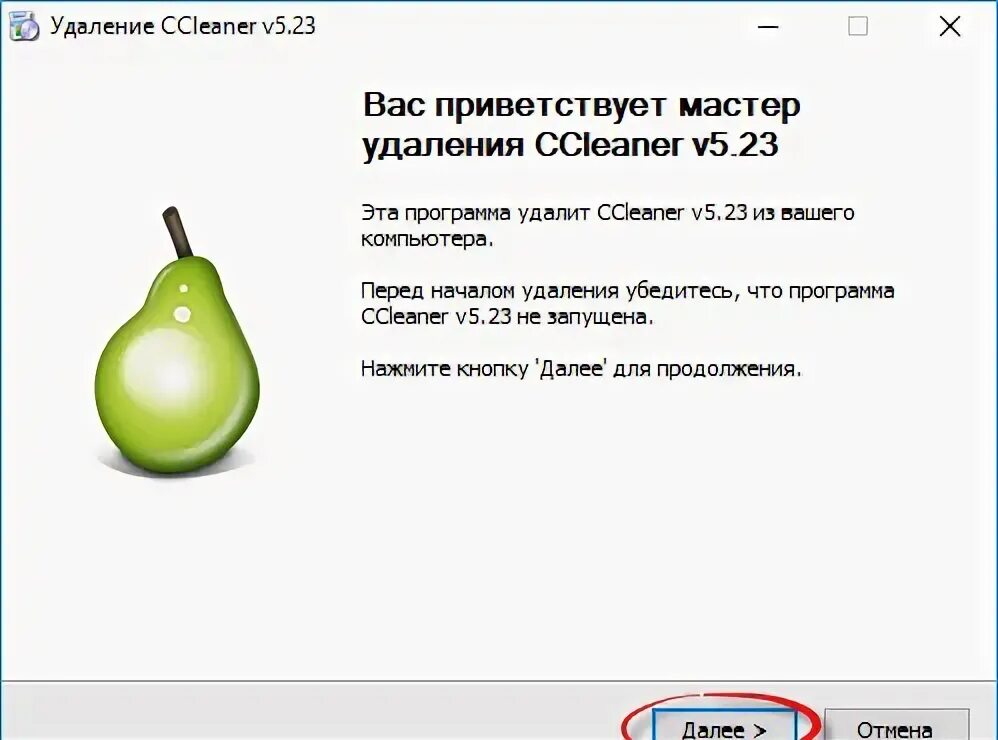
Task: Click the grey bottom bar left of buttons
Action: [312, 711]
